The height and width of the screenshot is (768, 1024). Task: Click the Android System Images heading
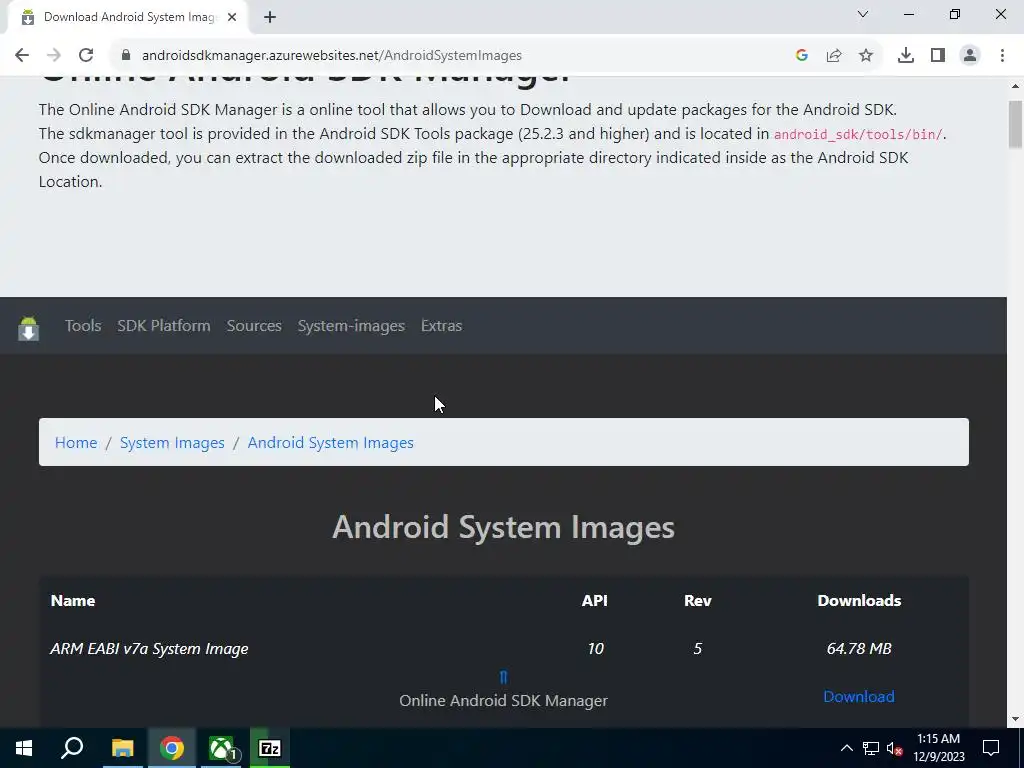[504, 527]
